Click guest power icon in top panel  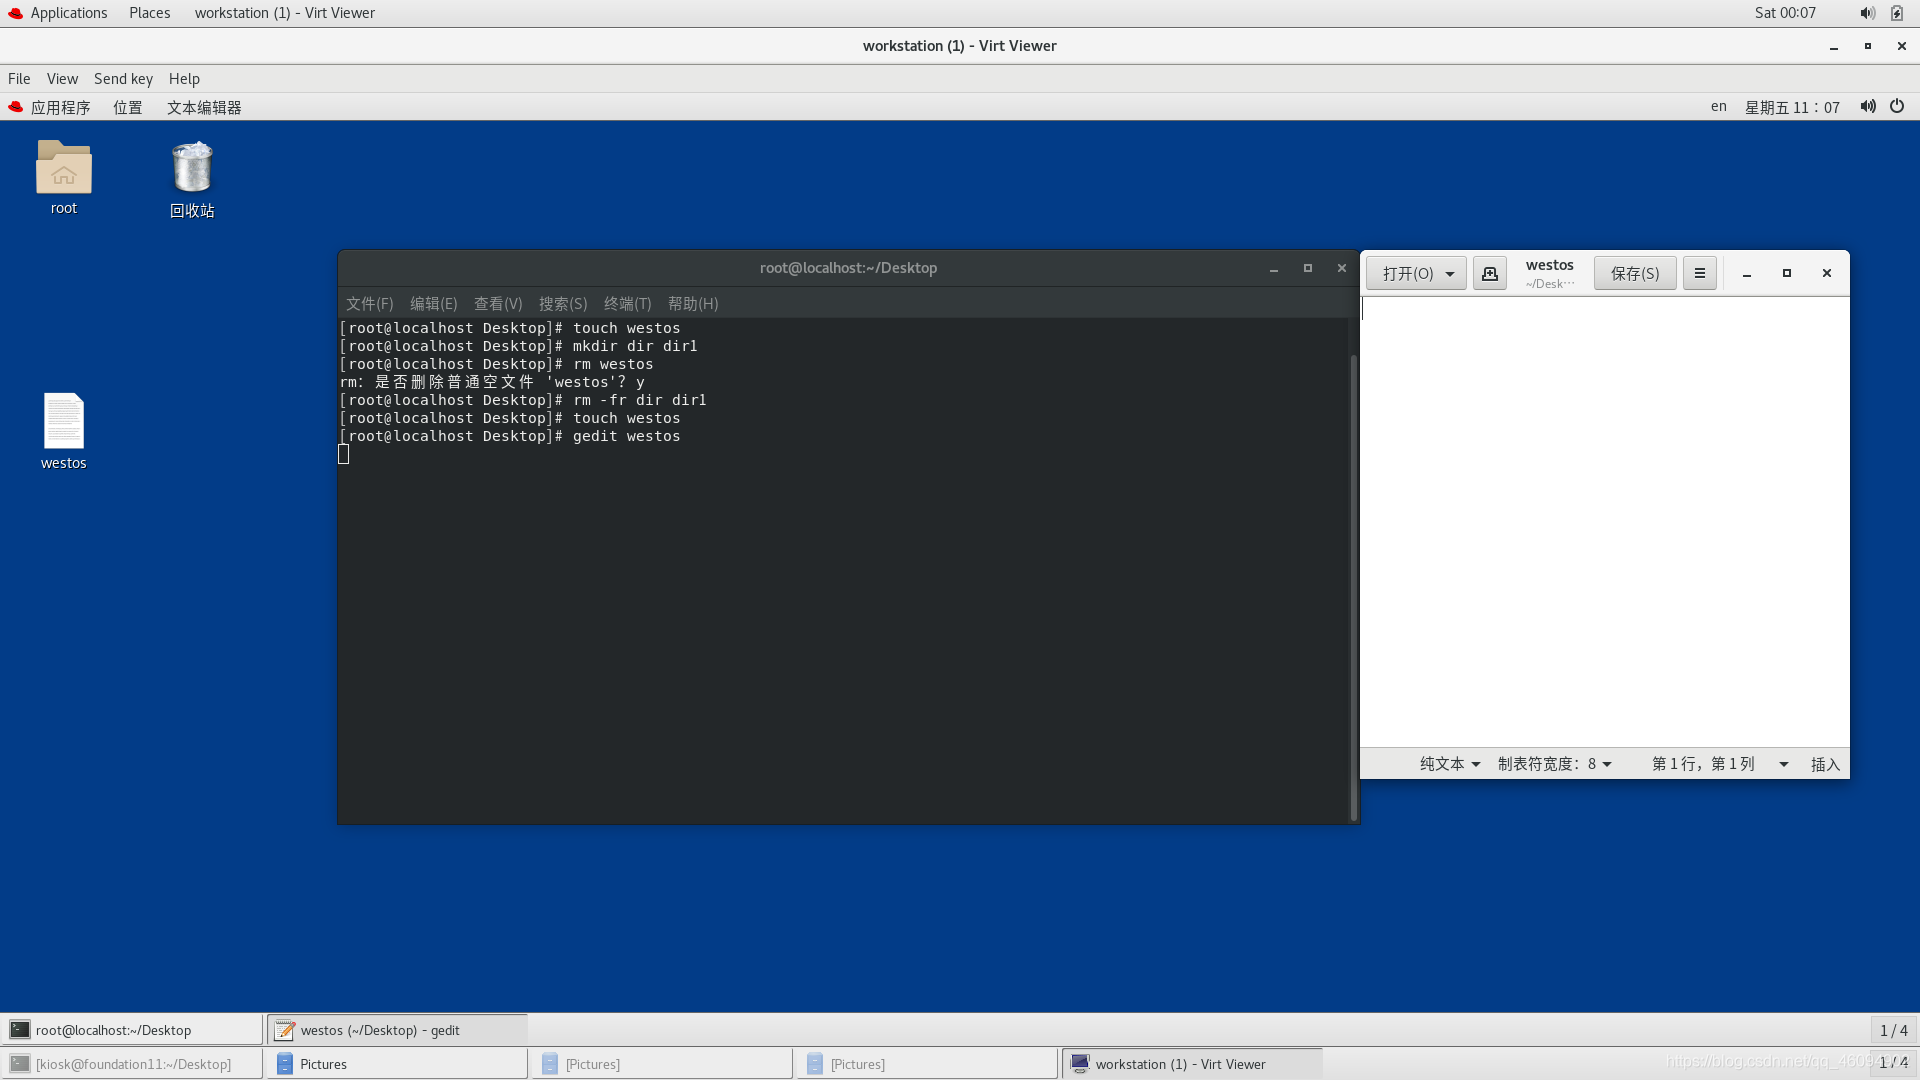click(1897, 106)
